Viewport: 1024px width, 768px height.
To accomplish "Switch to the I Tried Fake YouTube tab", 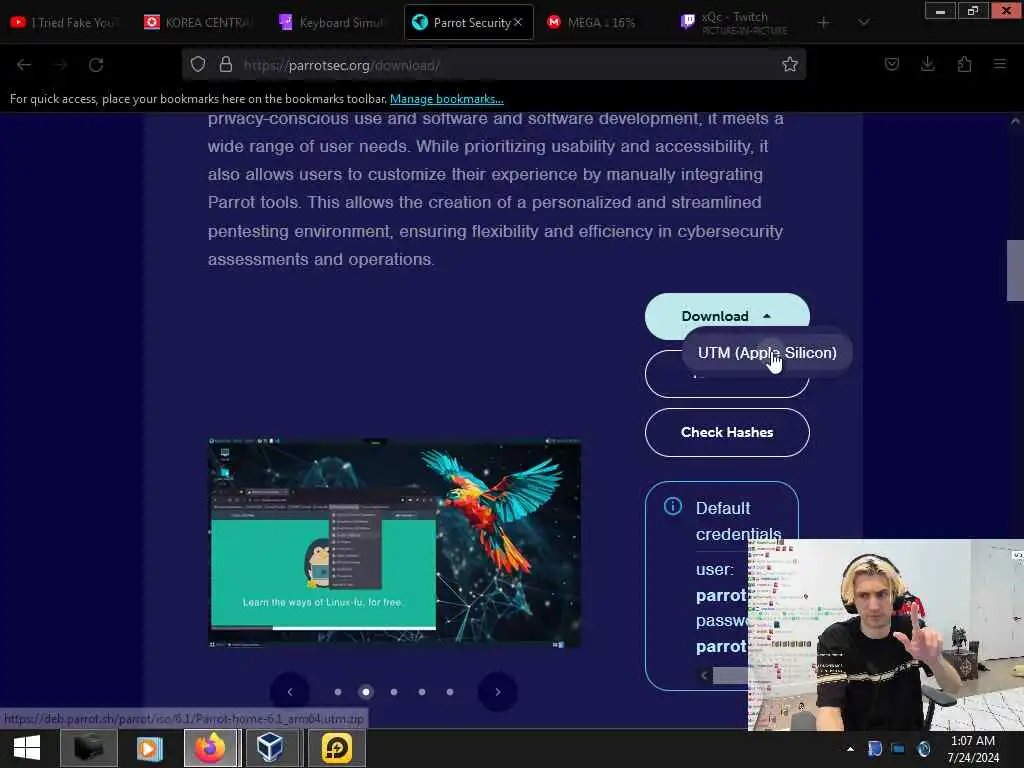I will (x=65, y=23).
